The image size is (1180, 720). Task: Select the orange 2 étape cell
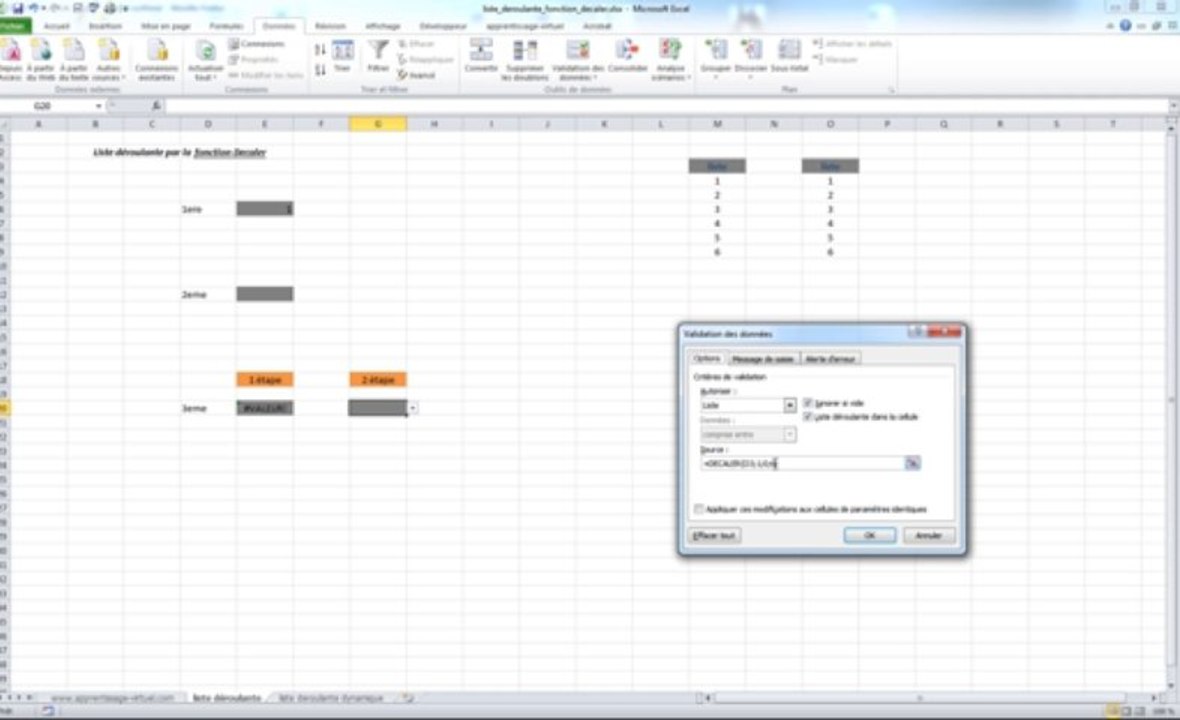click(x=378, y=380)
